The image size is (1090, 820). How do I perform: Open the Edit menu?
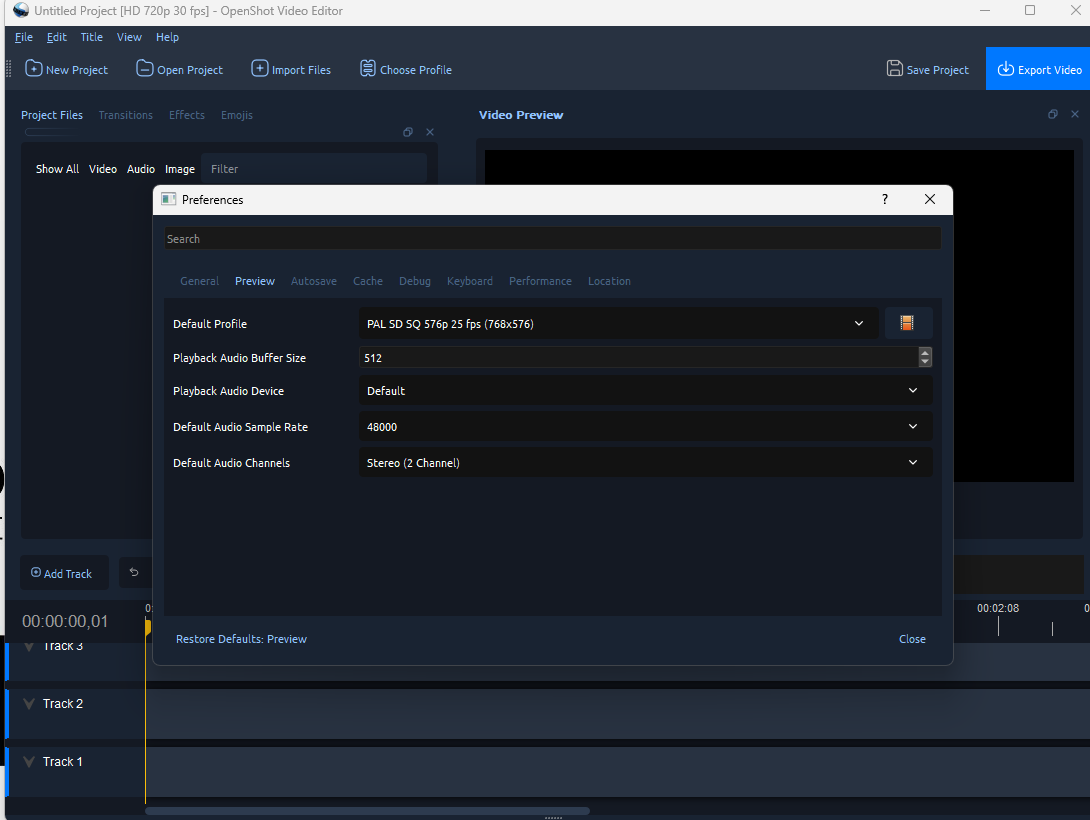[x=56, y=37]
